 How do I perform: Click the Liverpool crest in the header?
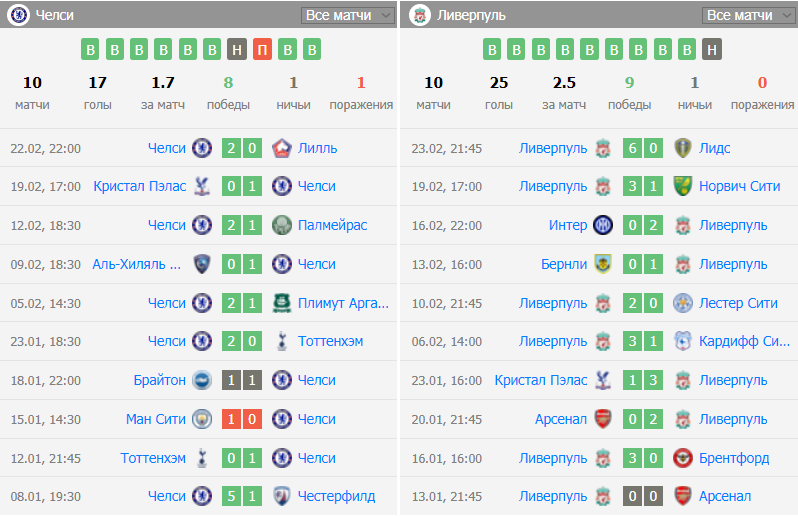420,15
